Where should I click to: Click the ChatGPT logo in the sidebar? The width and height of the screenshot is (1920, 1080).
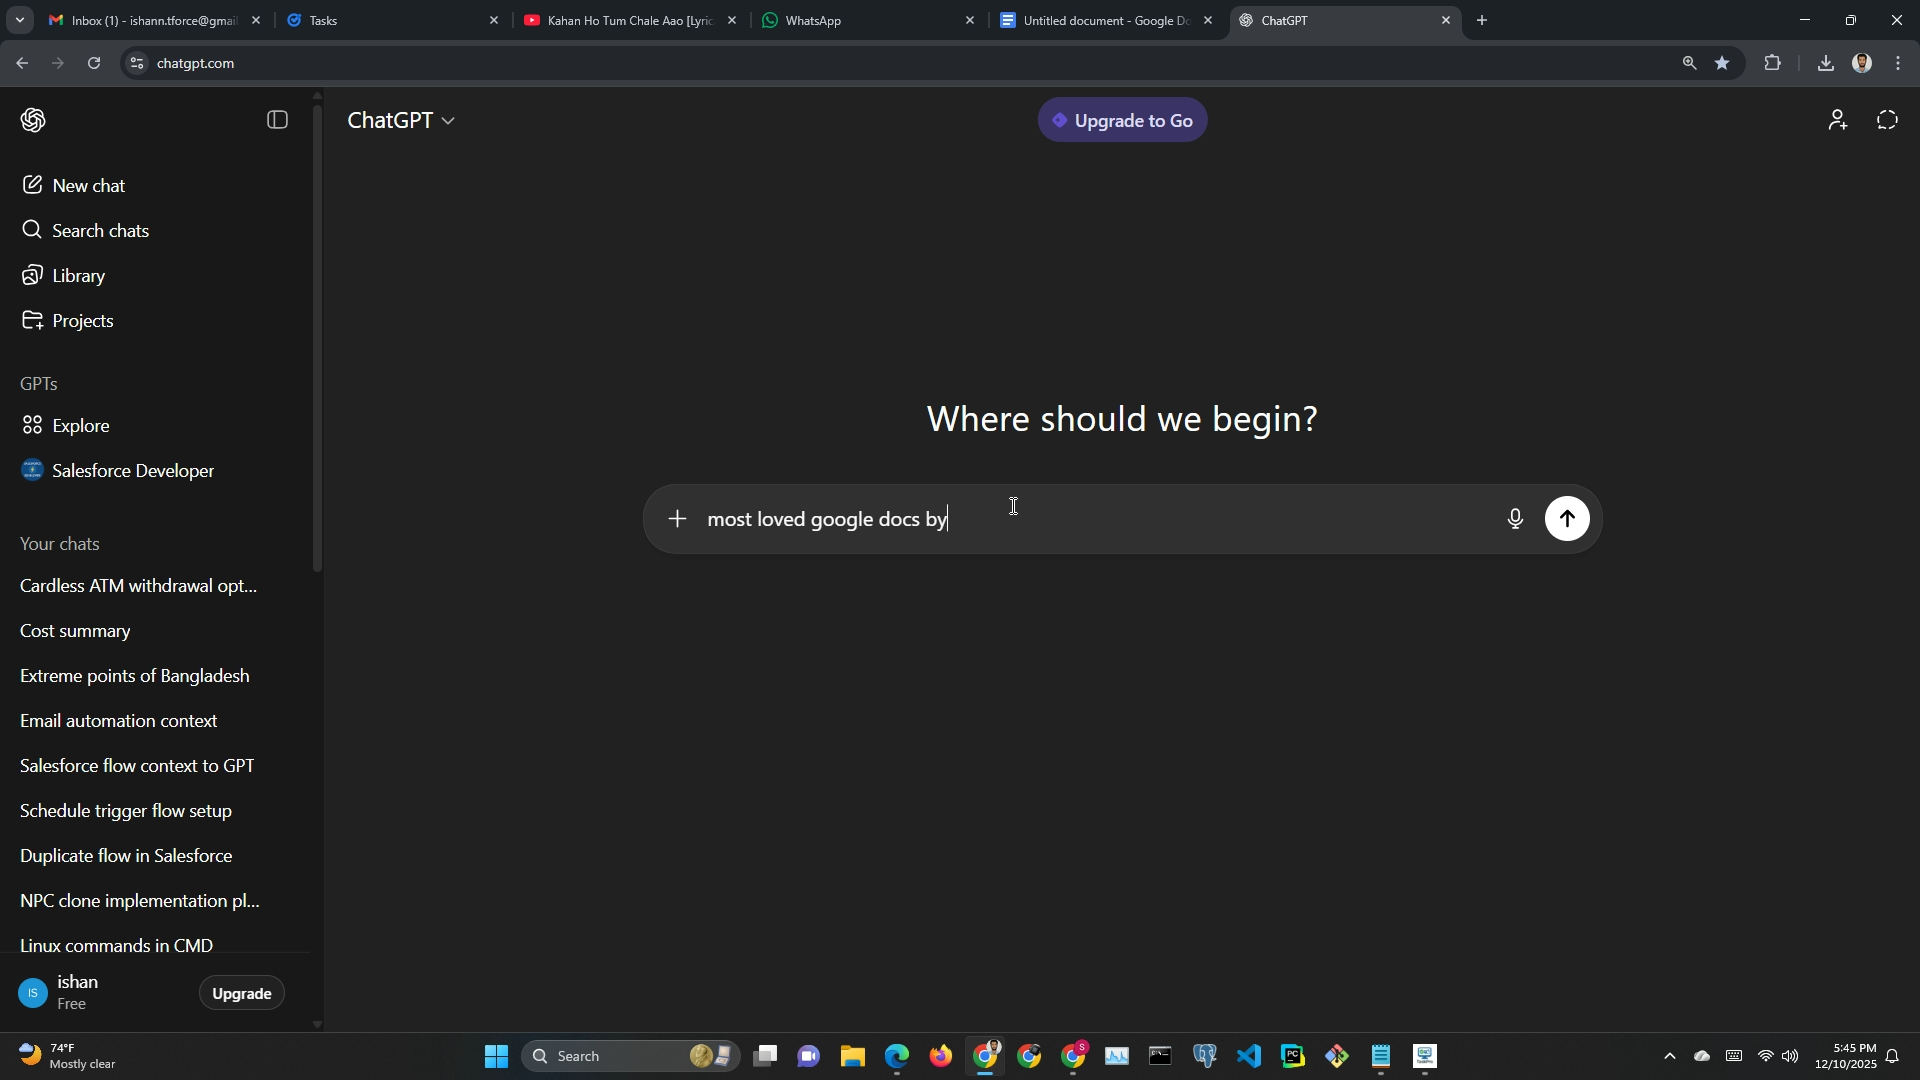coord(33,120)
